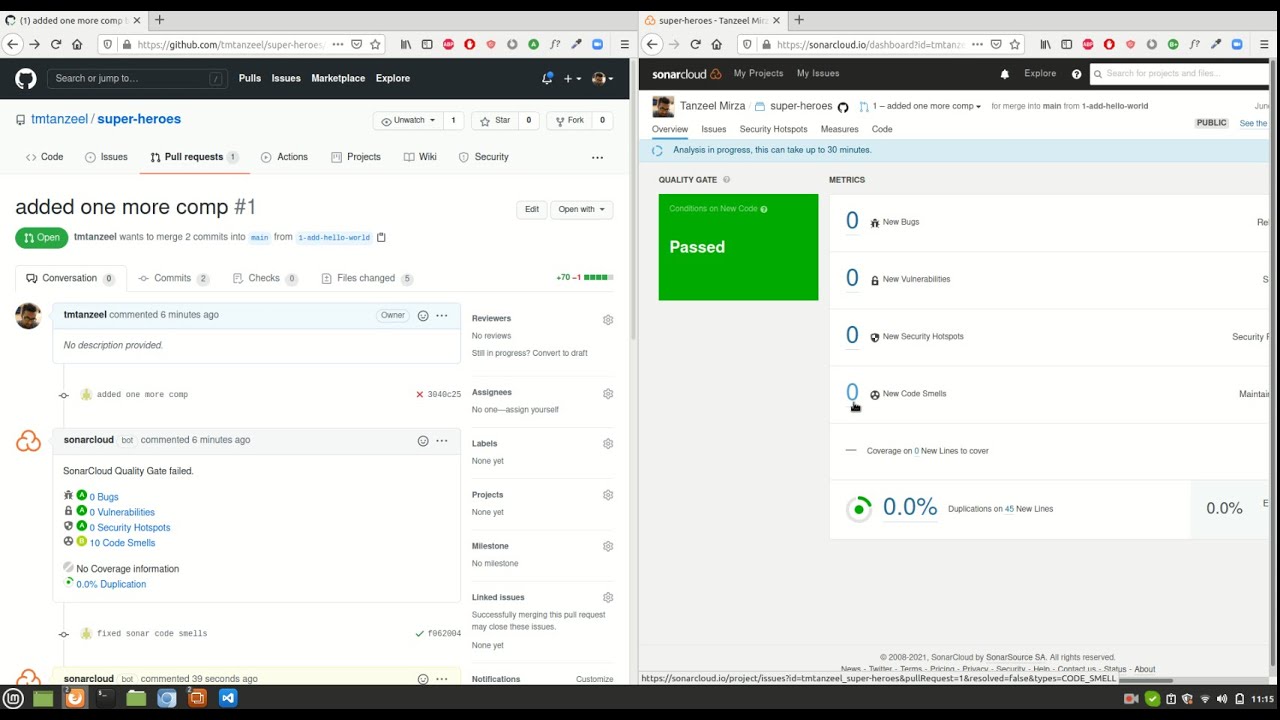Open commit 3040c25 hash link
This screenshot has width=1280, height=720.
pos(444,394)
